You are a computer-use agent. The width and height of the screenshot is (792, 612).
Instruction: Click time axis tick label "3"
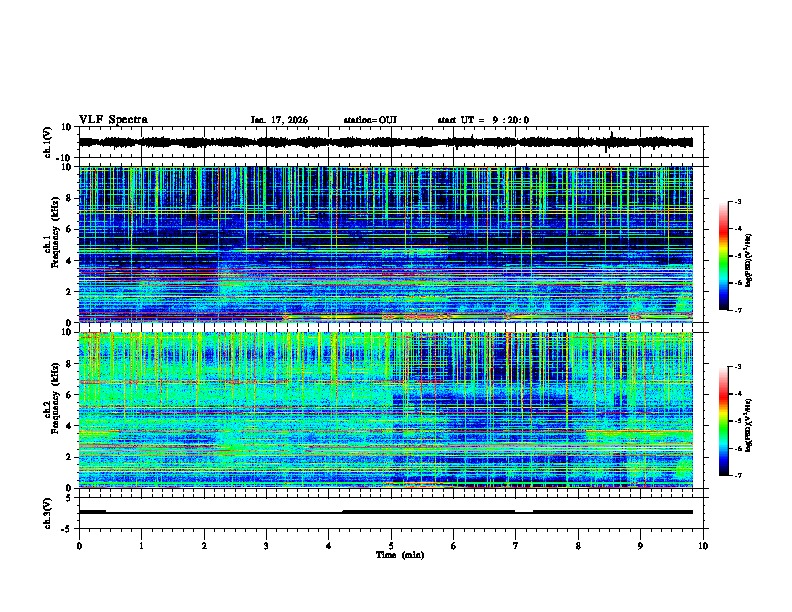click(x=266, y=546)
